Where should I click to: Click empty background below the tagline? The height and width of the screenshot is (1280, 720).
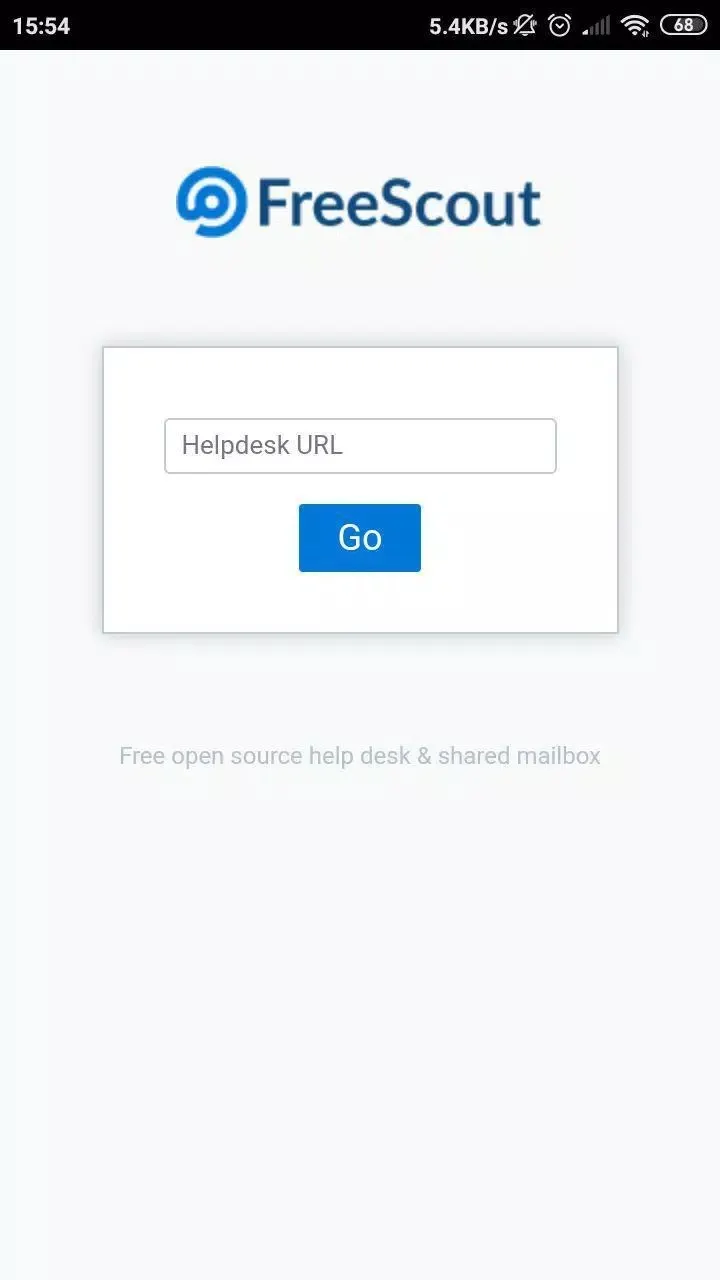coord(360,1000)
